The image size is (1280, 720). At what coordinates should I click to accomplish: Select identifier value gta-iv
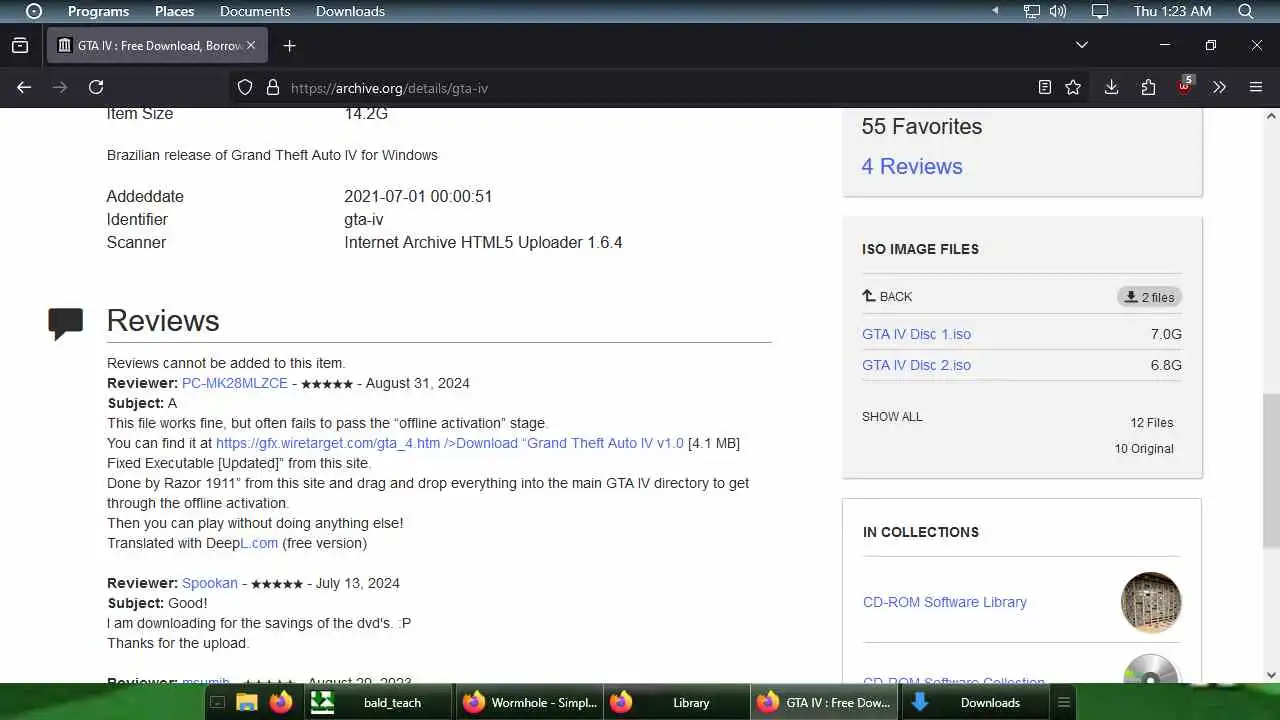(x=364, y=219)
